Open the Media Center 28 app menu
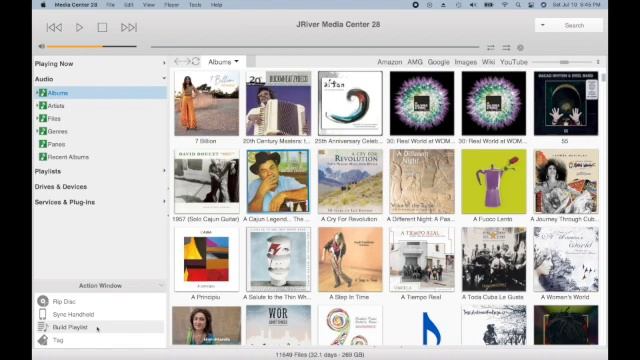 76,5
